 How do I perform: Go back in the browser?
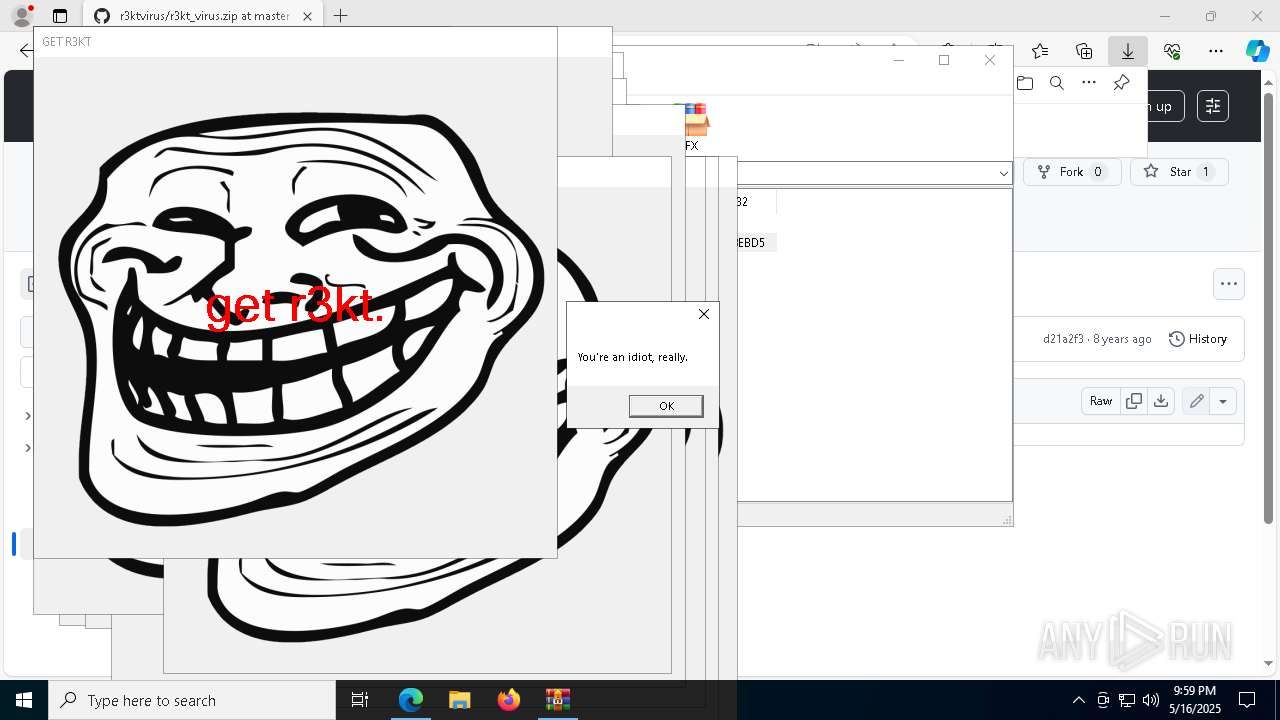coord(25,51)
